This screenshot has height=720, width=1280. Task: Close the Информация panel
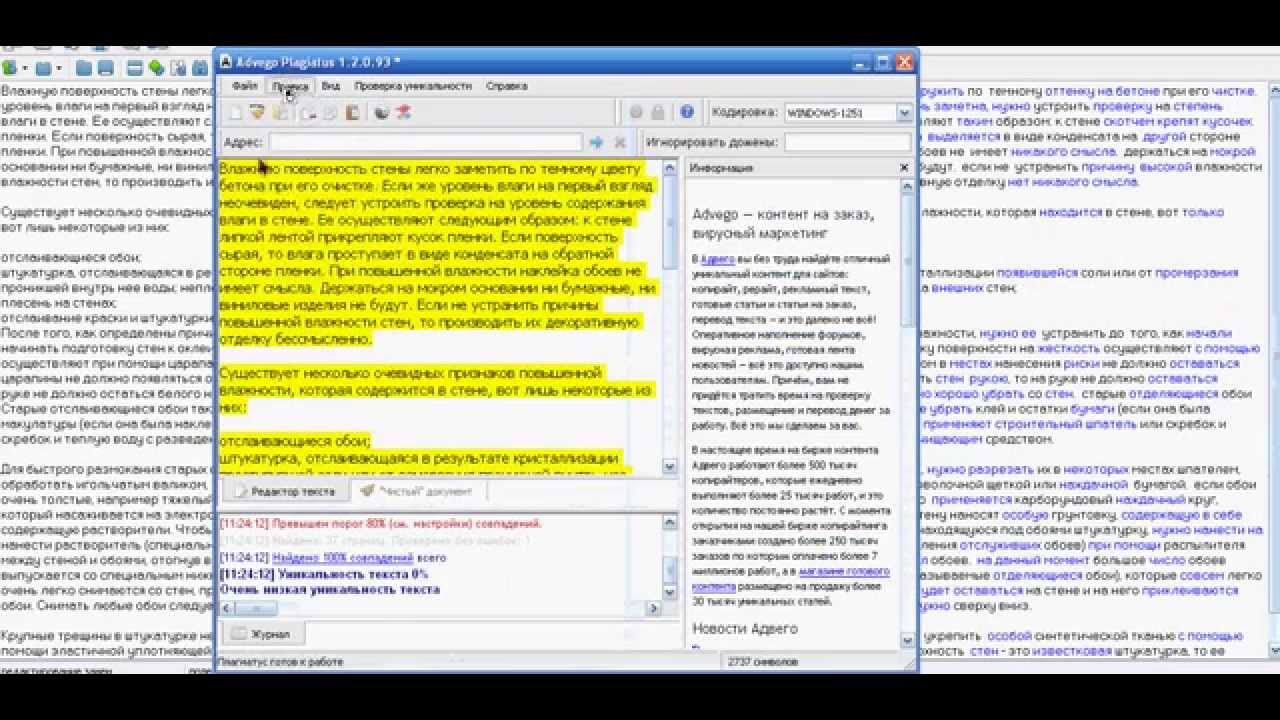904,168
